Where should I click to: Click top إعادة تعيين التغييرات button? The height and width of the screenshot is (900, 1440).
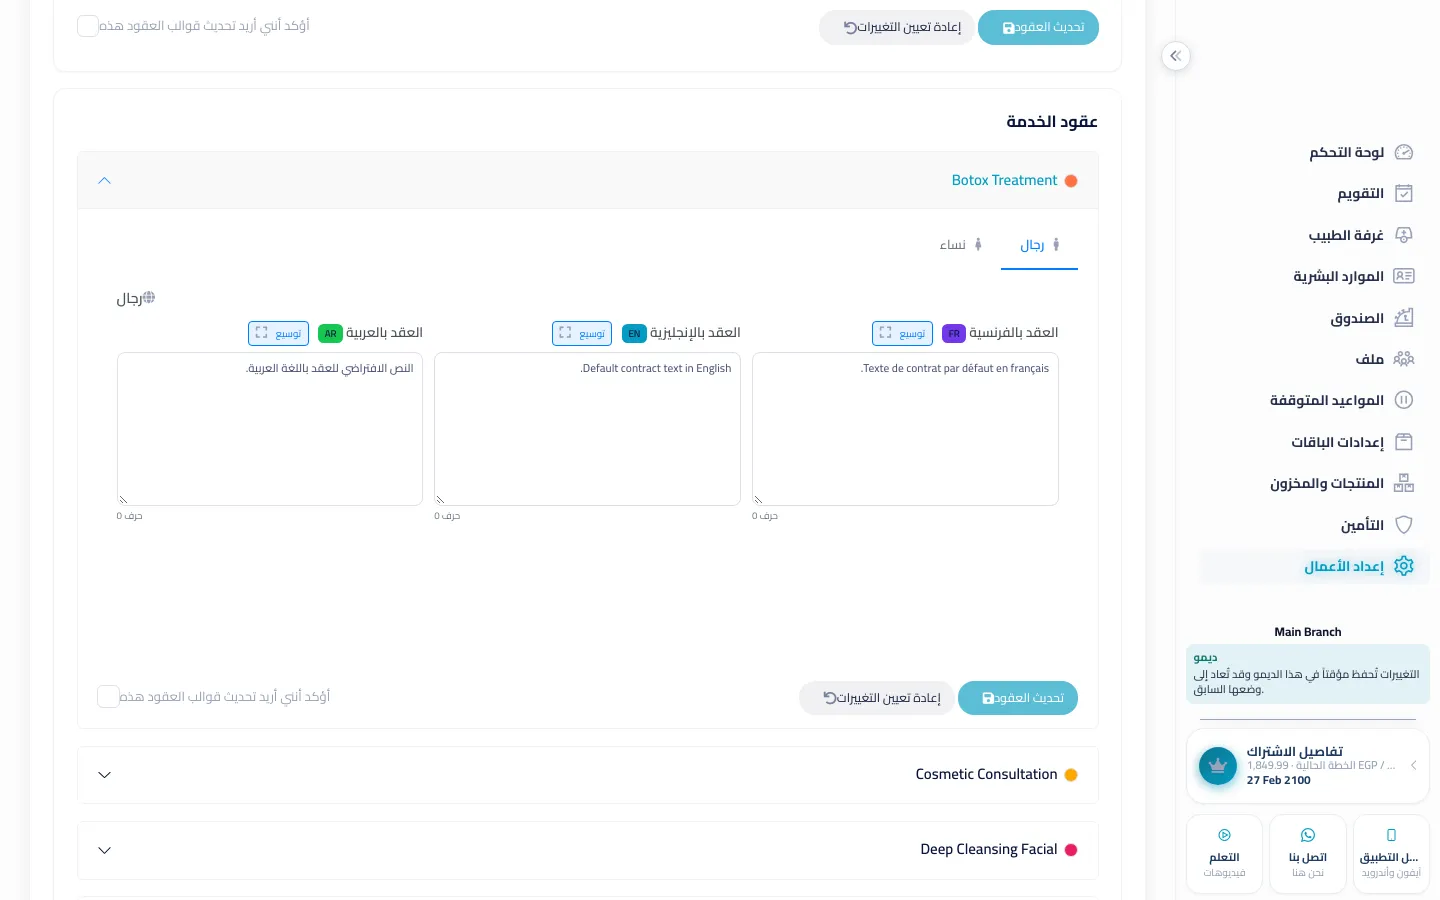(897, 28)
